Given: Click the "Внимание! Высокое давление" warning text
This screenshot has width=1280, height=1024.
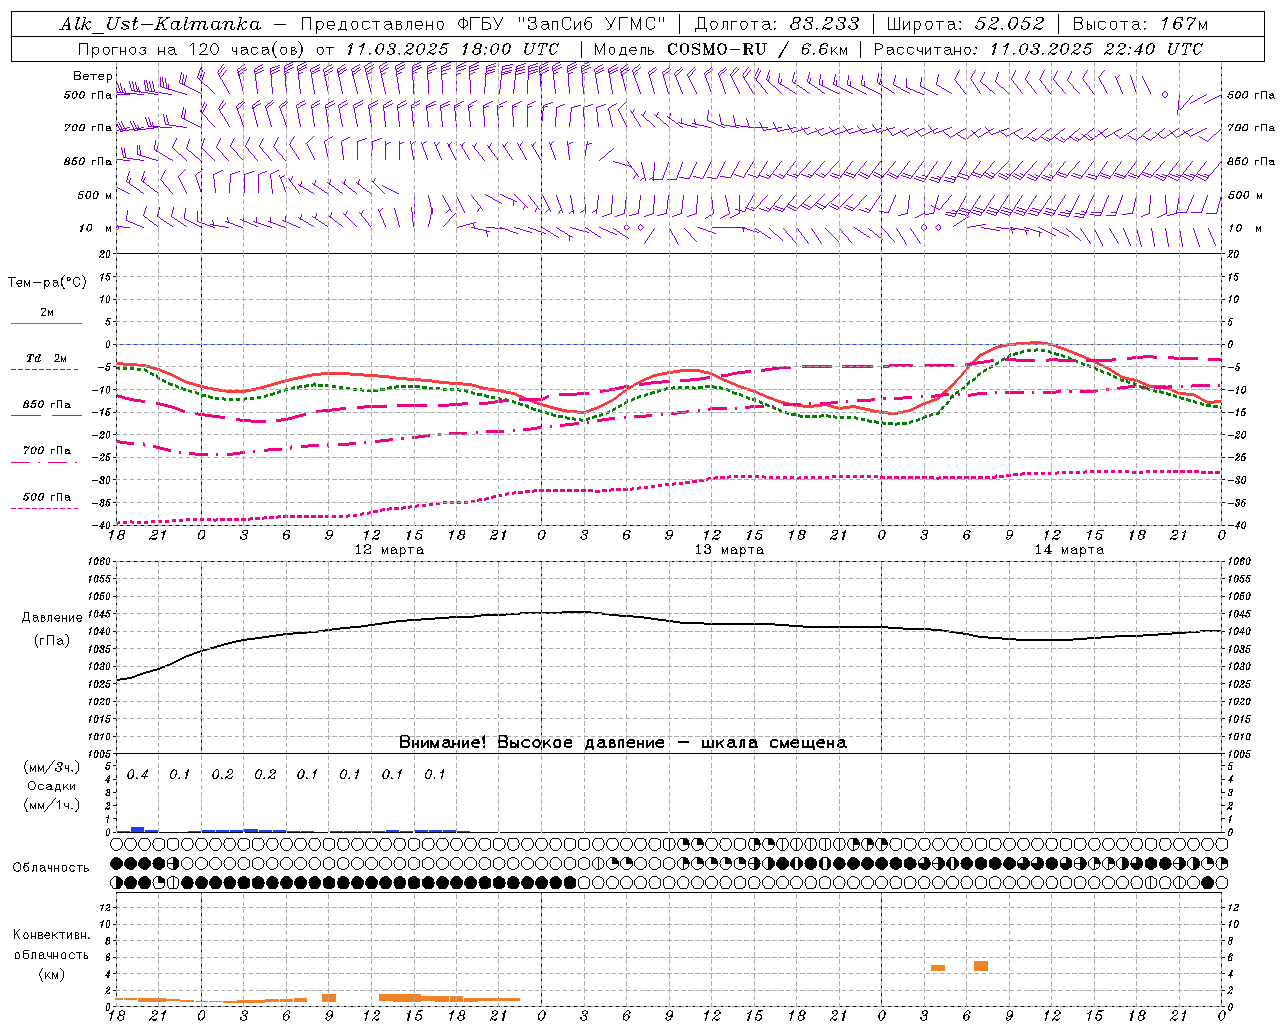Looking at the screenshot, I should click(532, 743).
